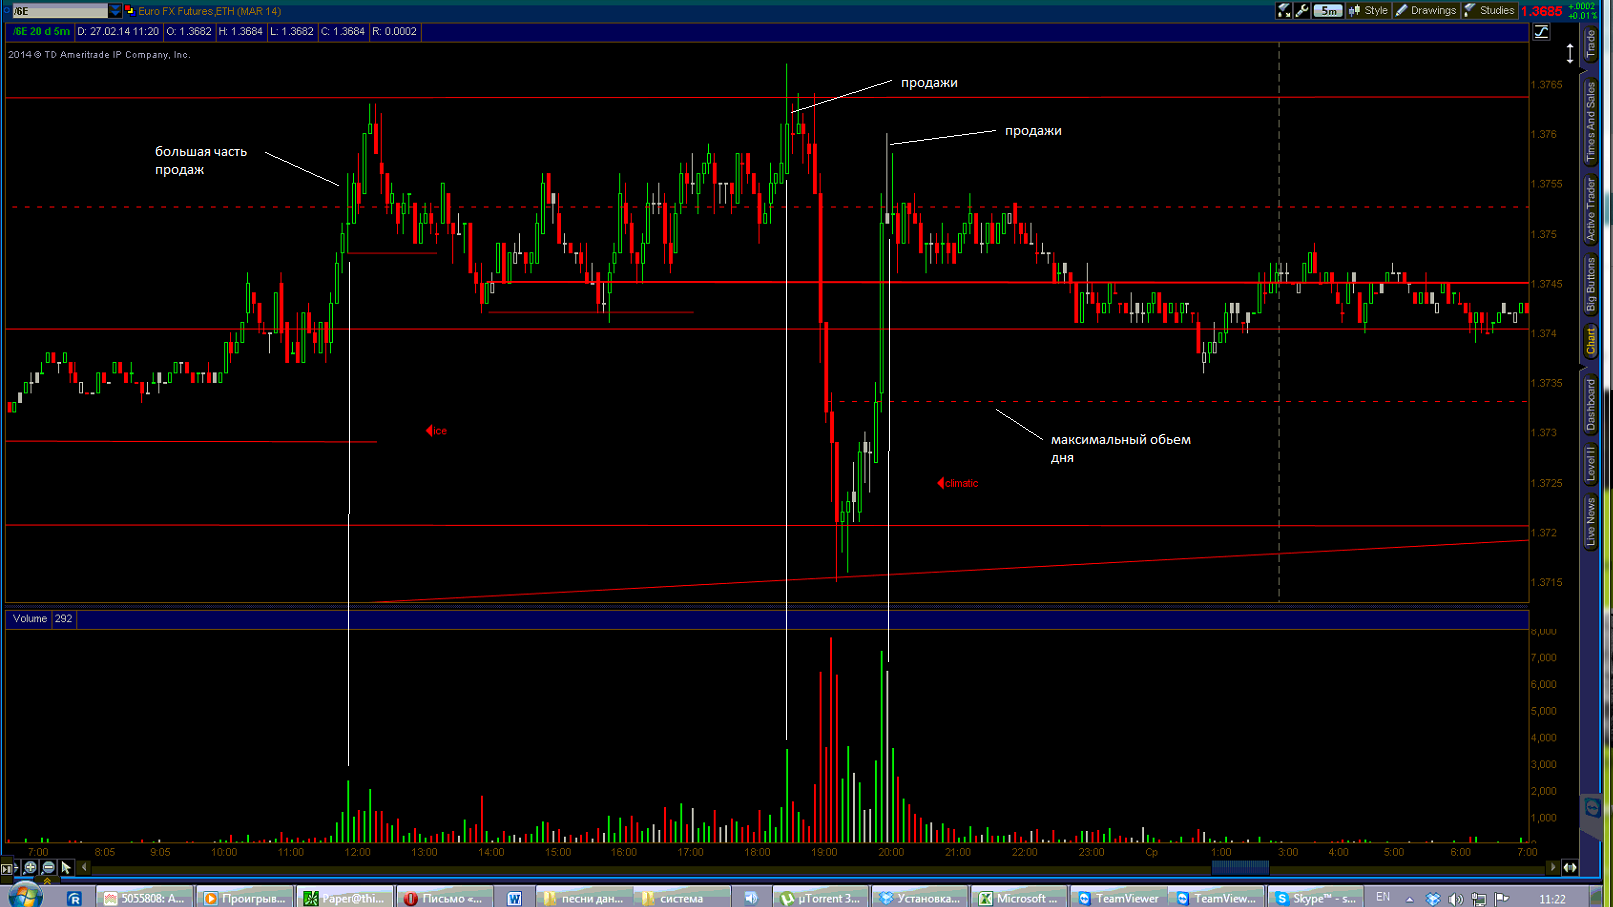Screen dimensions: 1613x907
Task: Open the Big Buttons side tab
Action: [x=1590, y=284]
